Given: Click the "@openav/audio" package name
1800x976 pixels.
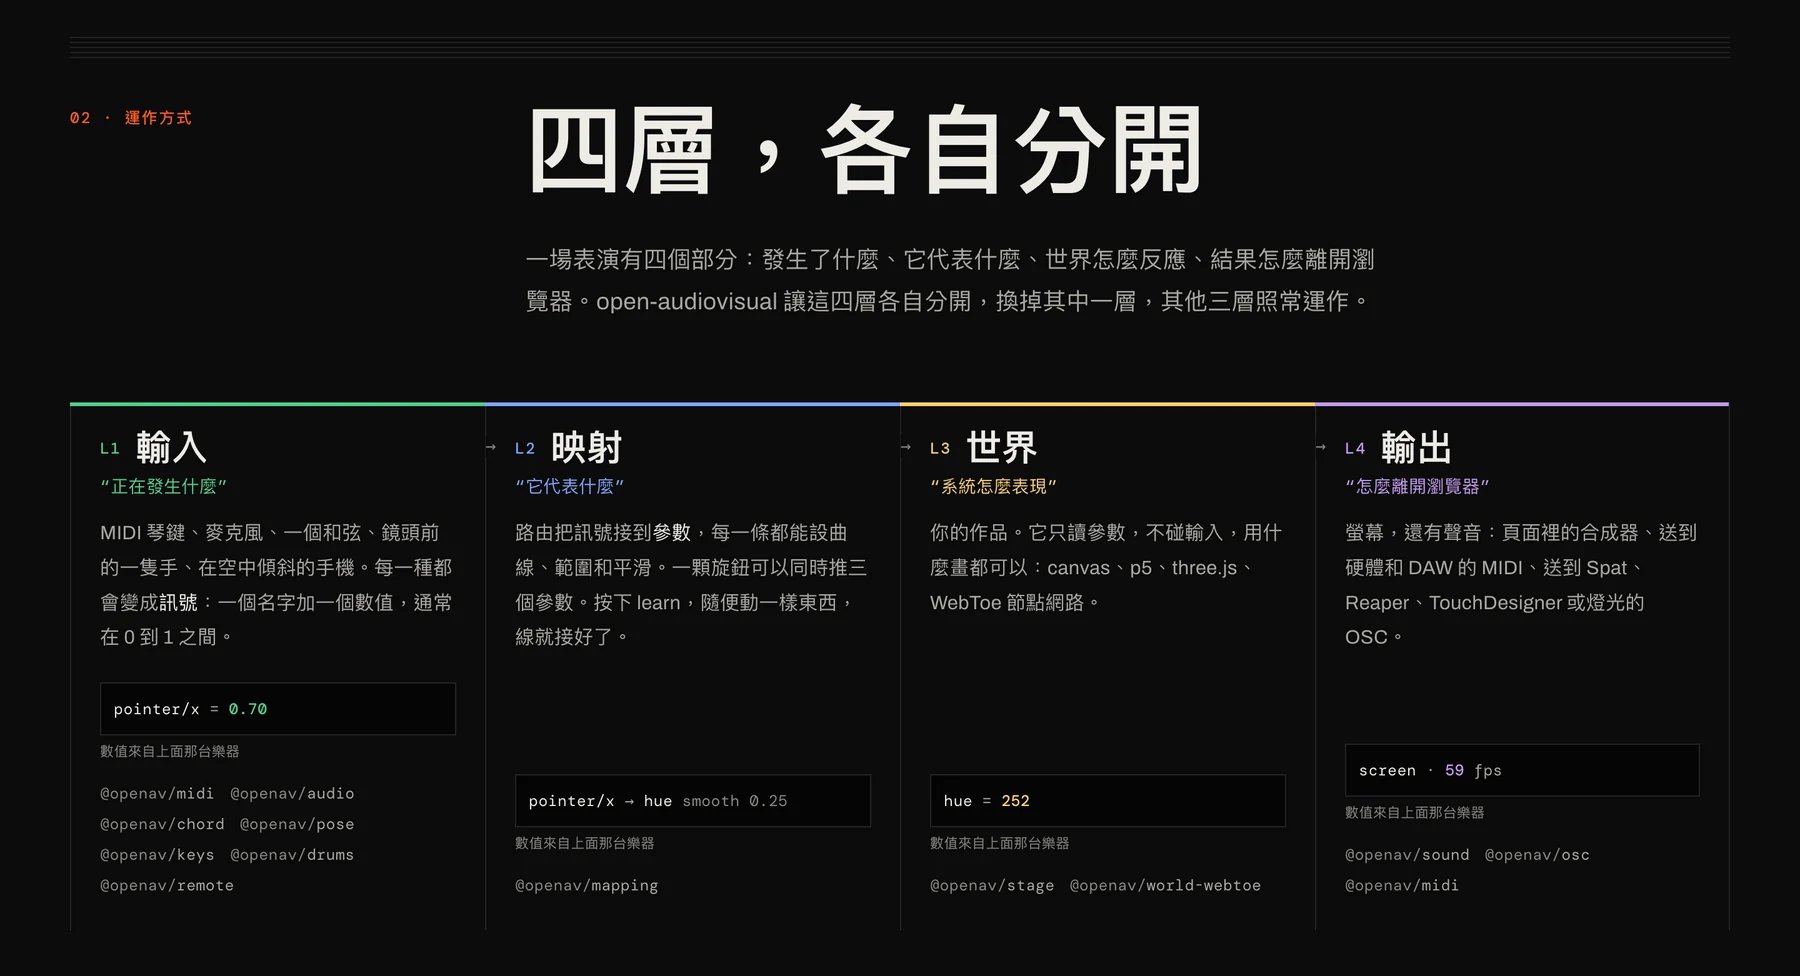Looking at the screenshot, I should point(292,793).
